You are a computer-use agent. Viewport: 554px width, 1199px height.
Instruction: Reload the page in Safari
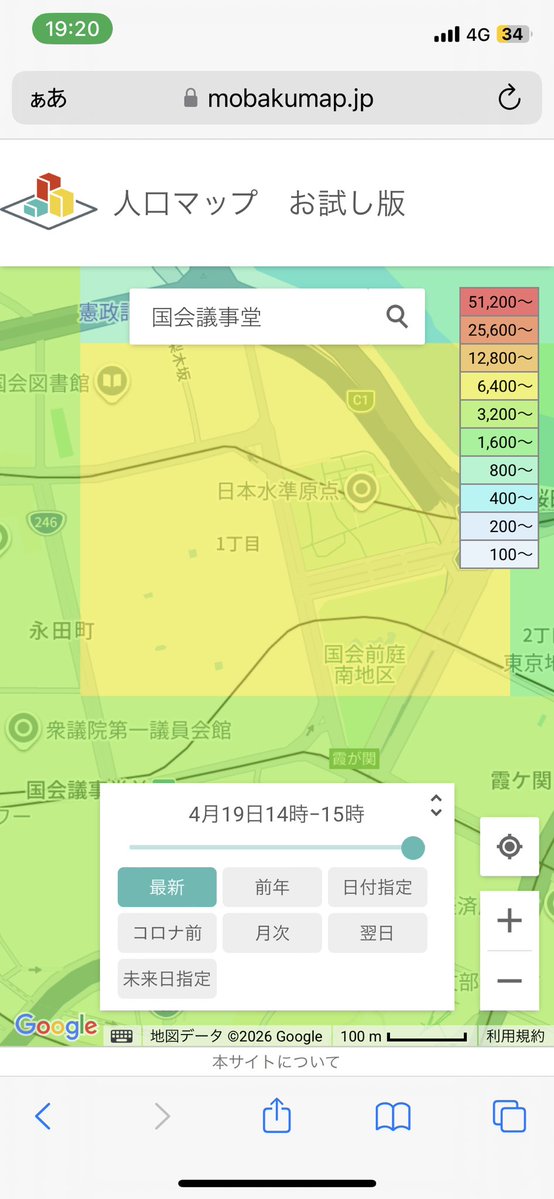(509, 98)
